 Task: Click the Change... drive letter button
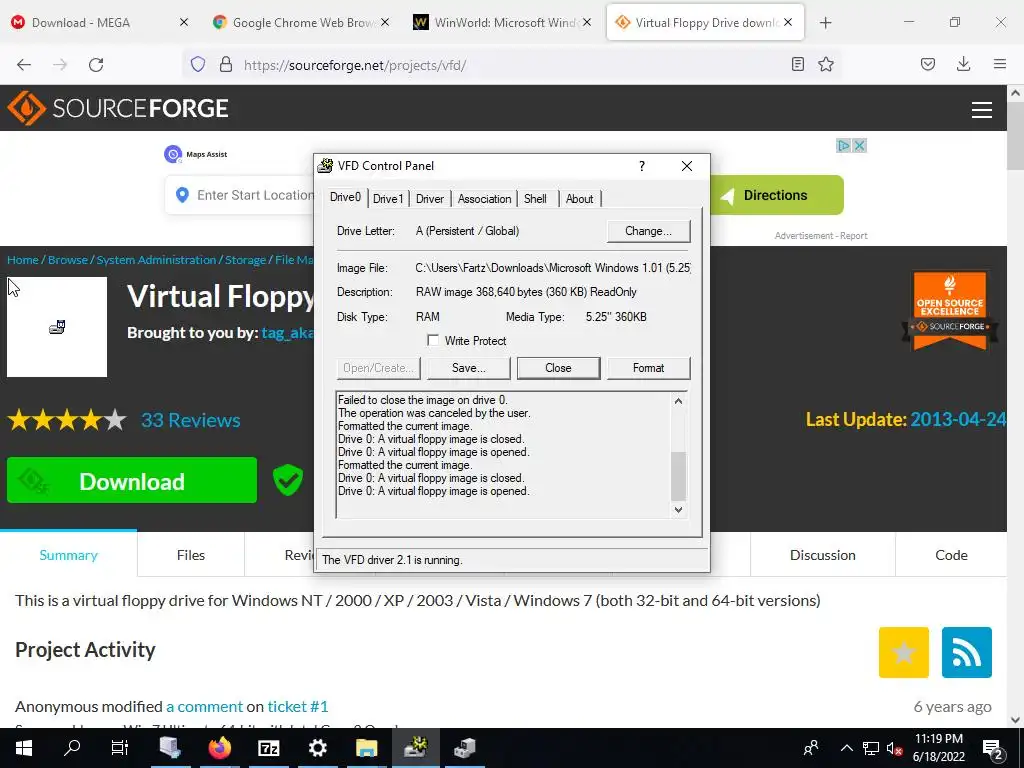coord(648,231)
